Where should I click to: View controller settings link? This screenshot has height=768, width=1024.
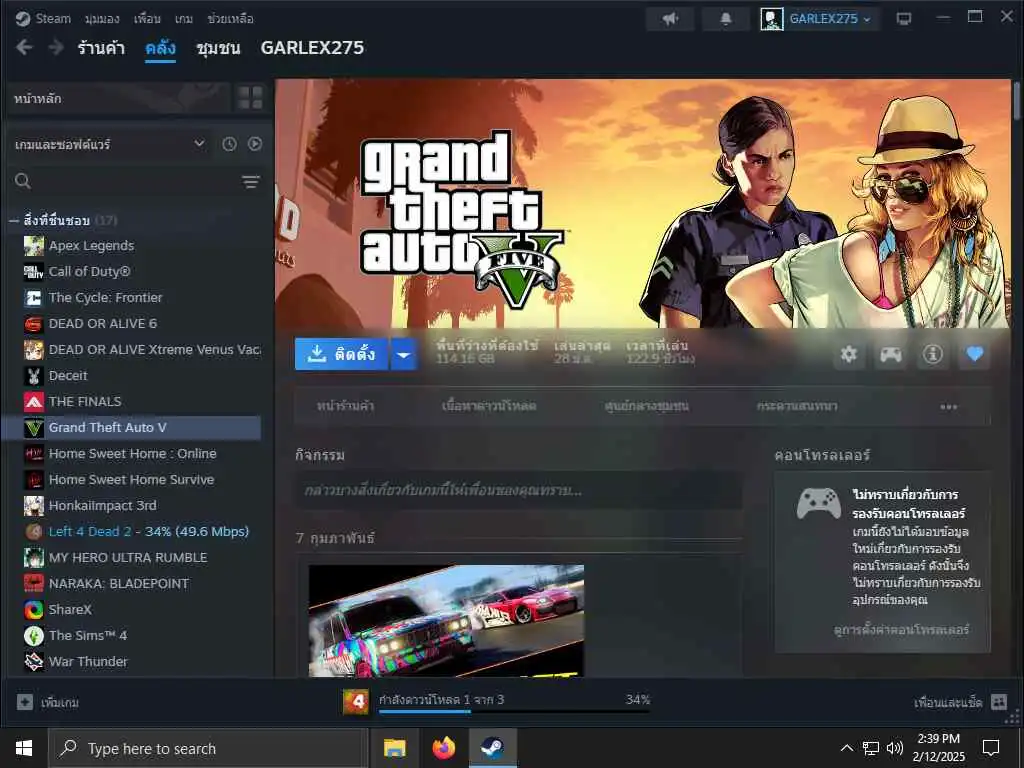pyautogui.click(x=901, y=630)
